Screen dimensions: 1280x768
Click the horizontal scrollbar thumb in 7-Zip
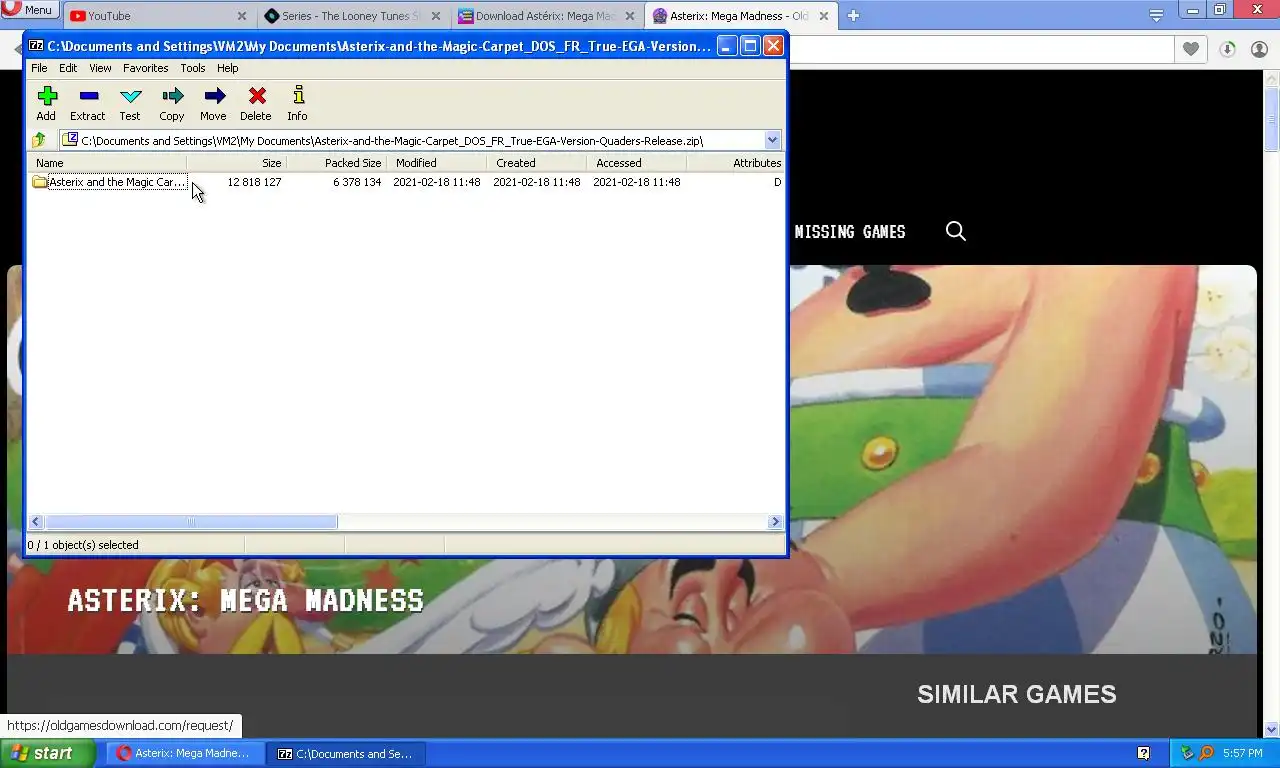tap(191, 521)
